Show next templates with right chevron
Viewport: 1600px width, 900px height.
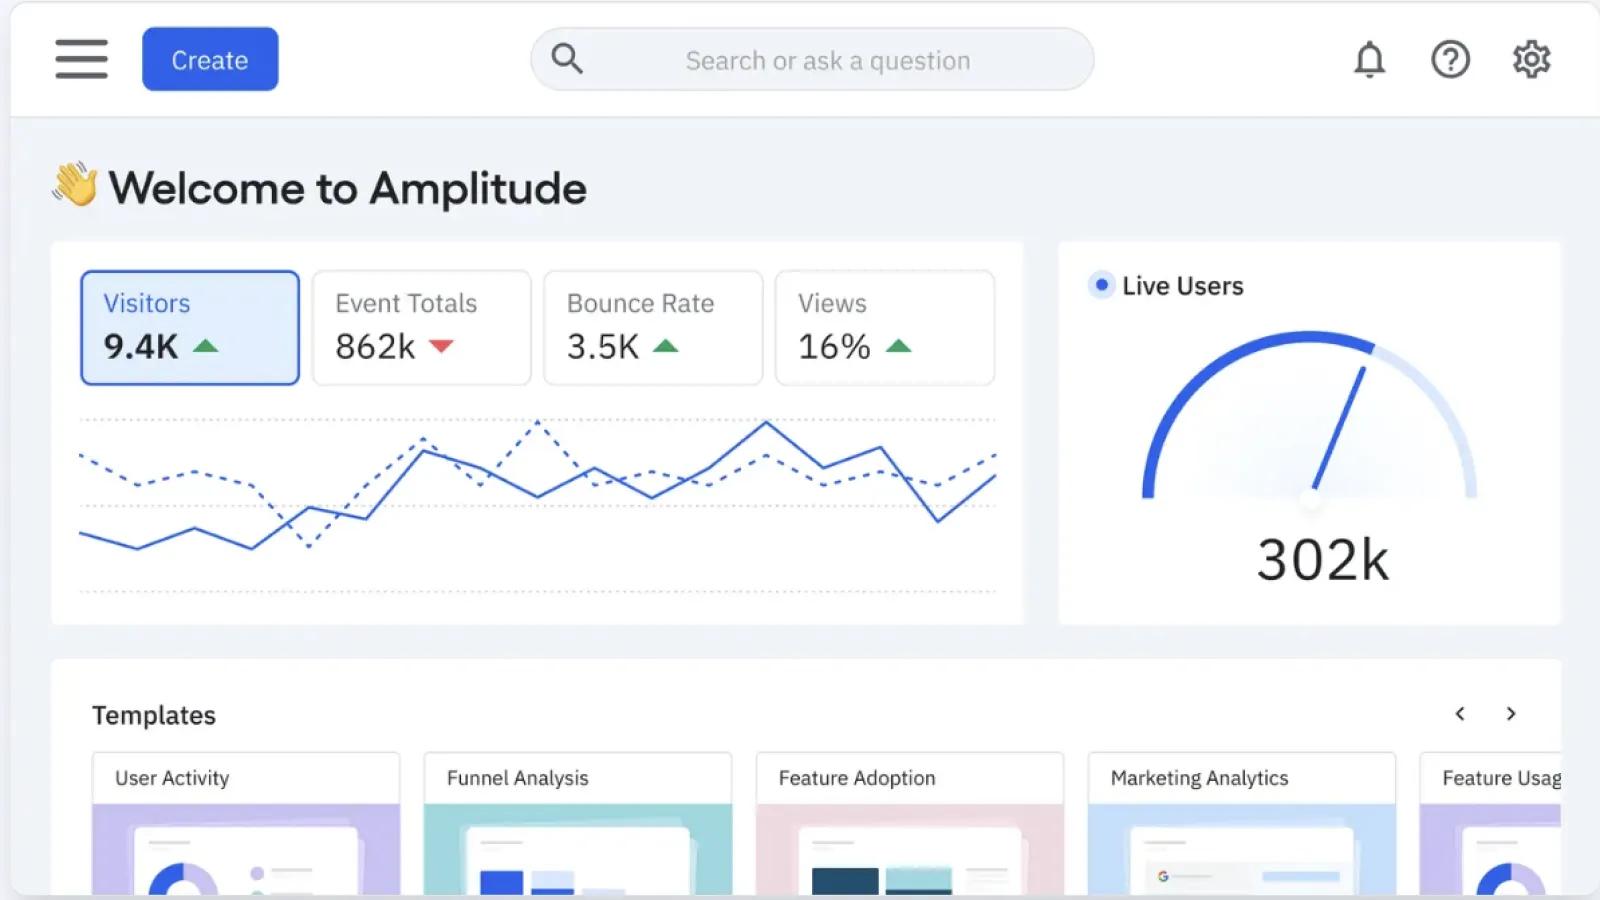coord(1511,713)
